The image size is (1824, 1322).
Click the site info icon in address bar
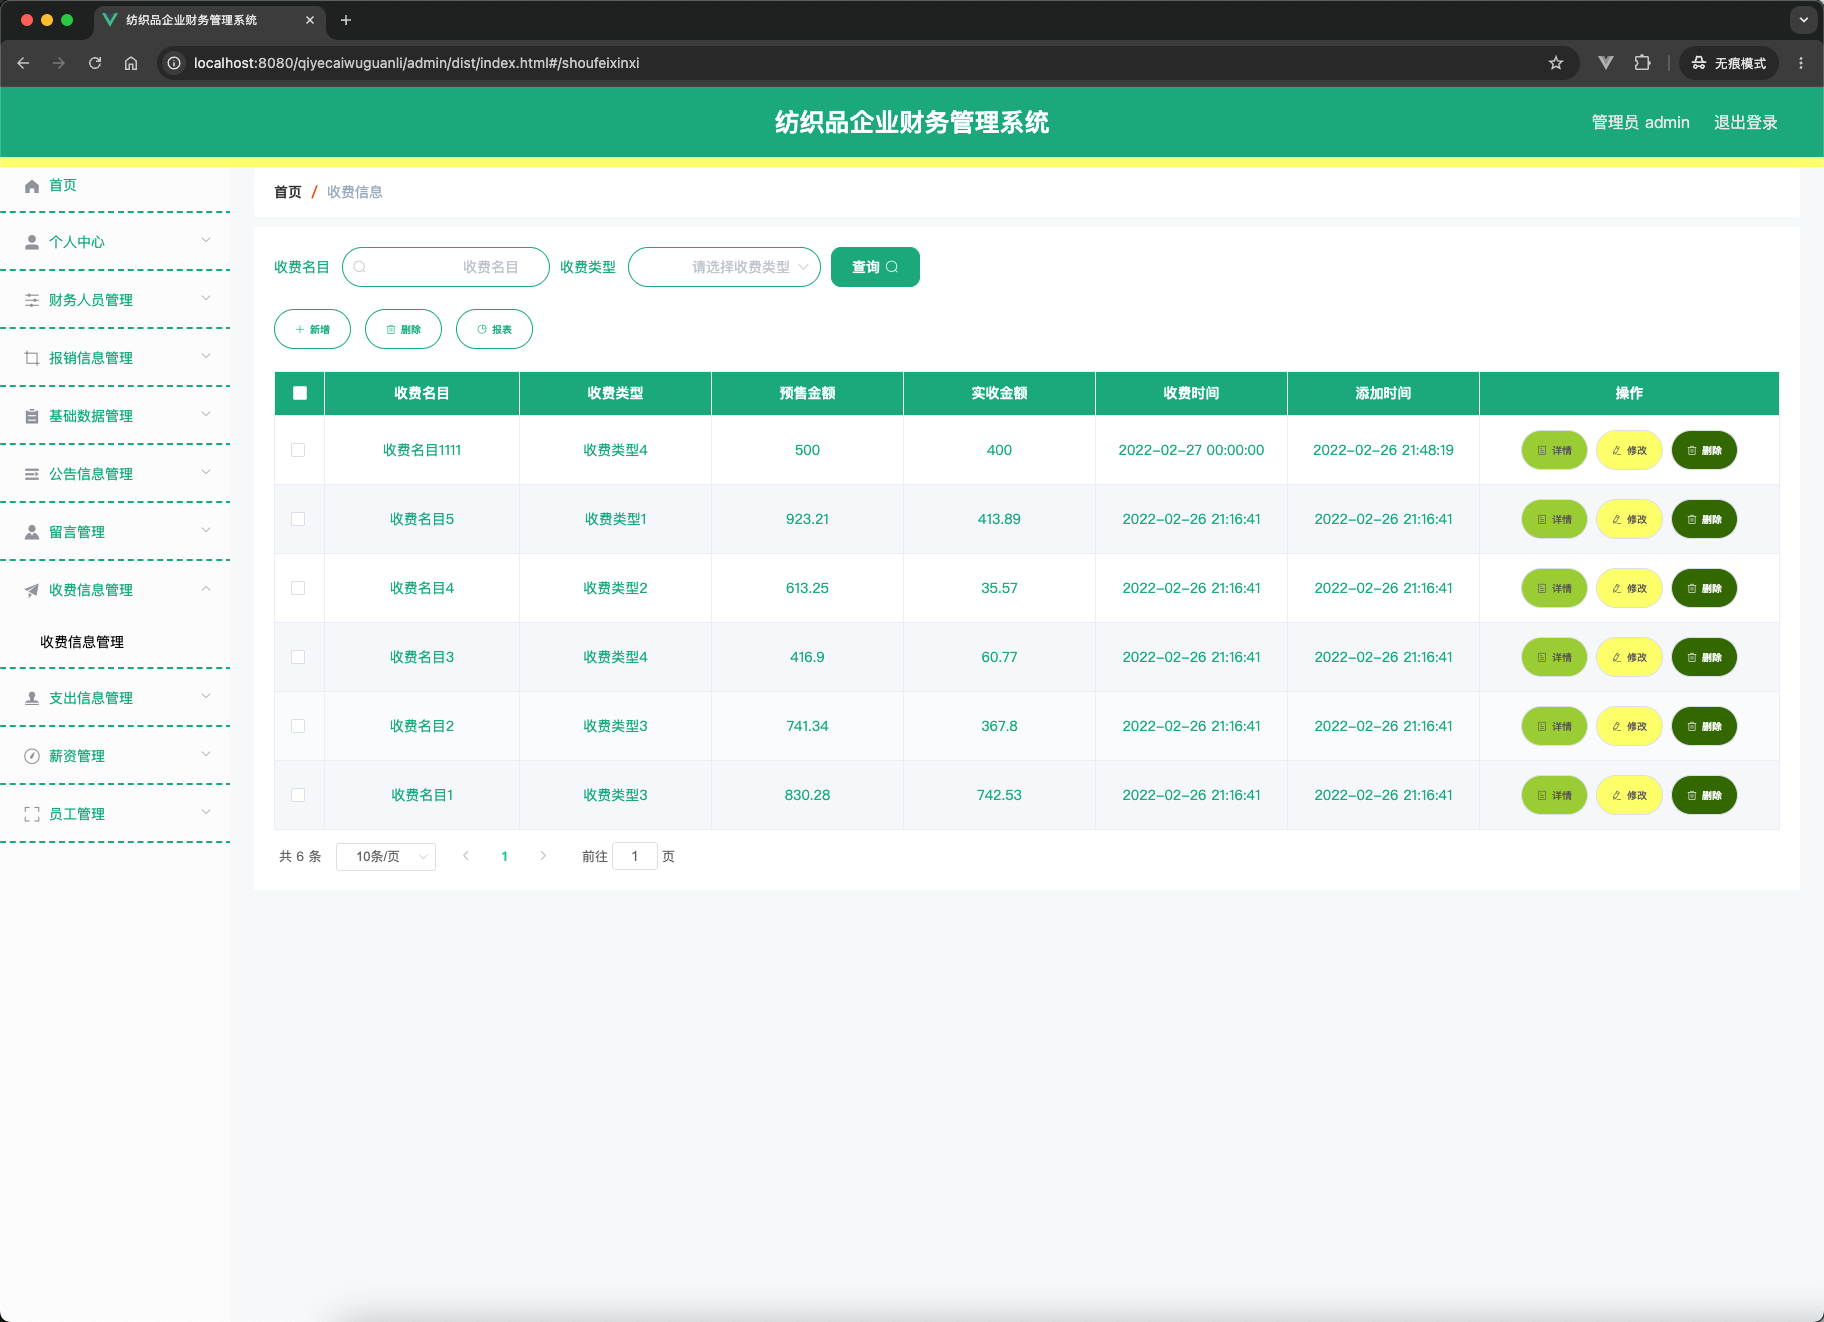coord(174,63)
